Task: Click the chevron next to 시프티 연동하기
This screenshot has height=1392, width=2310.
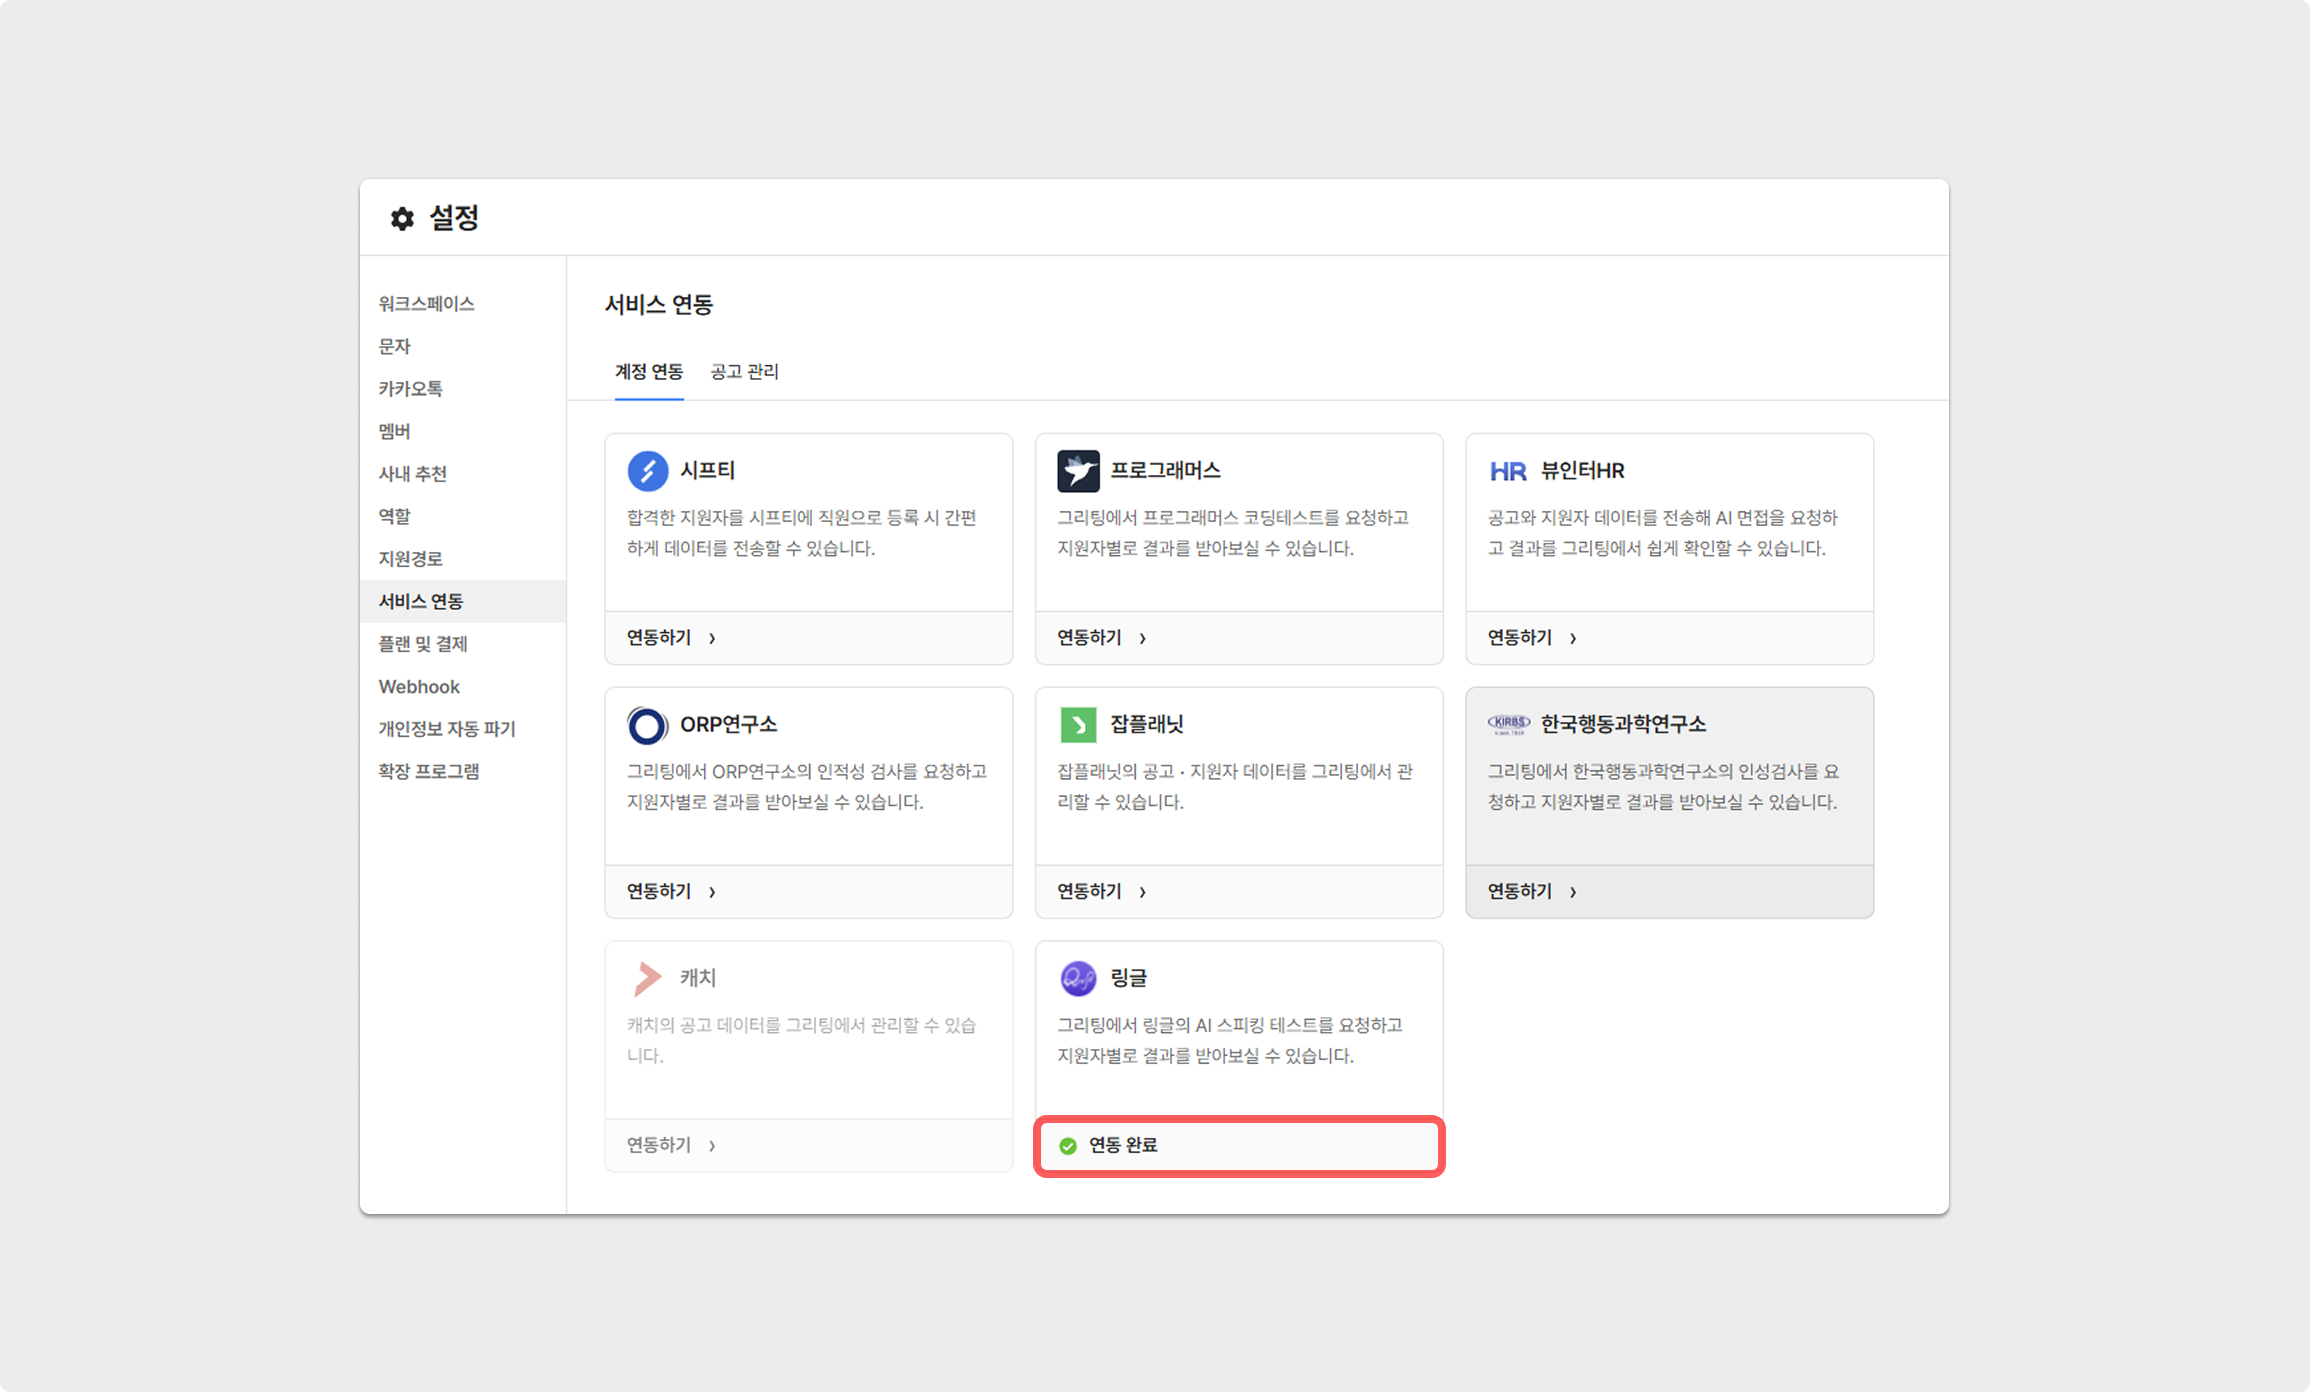Action: tap(712, 638)
